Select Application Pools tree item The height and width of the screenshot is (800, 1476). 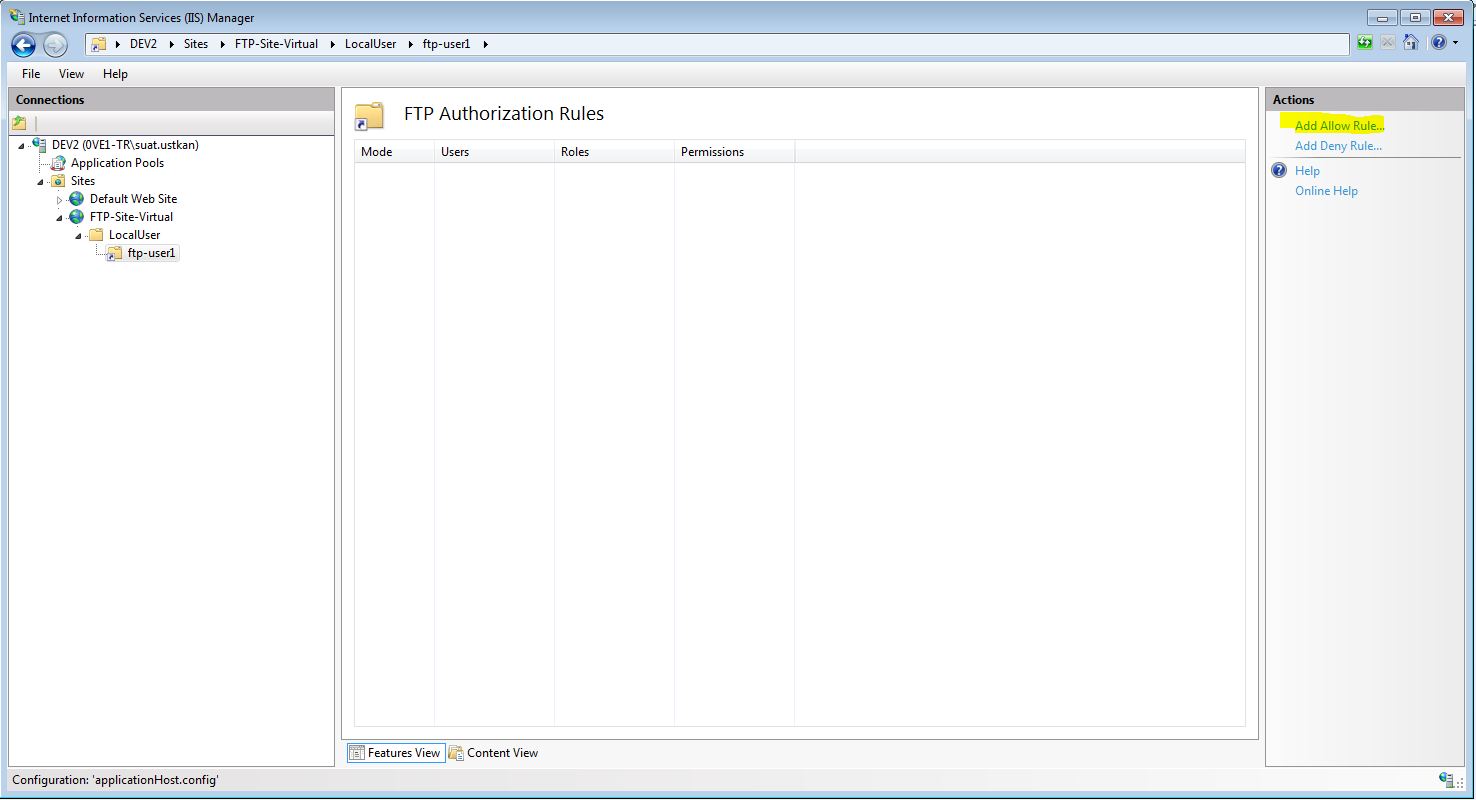(x=117, y=163)
